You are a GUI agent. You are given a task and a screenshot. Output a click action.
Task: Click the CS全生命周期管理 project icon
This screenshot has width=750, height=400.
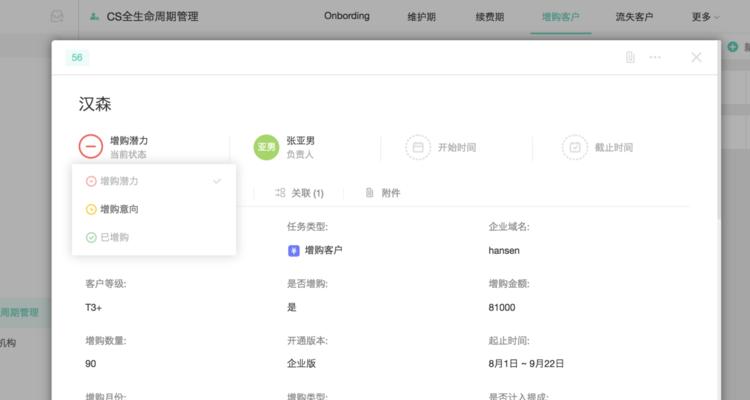coord(95,16)
